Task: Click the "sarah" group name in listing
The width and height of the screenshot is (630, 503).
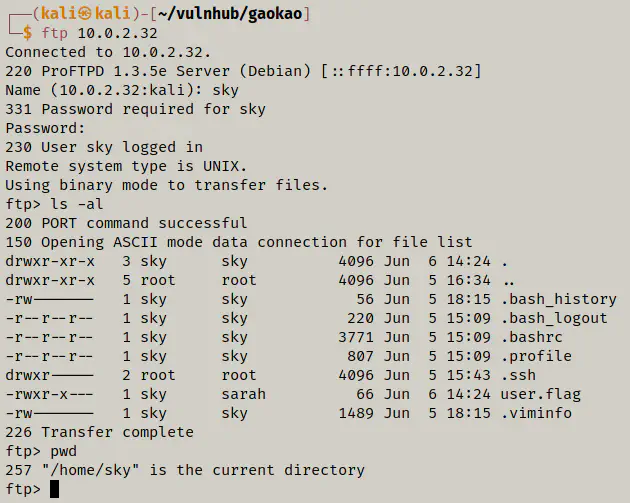Action: pyautogui.click(x=244, y=394)
